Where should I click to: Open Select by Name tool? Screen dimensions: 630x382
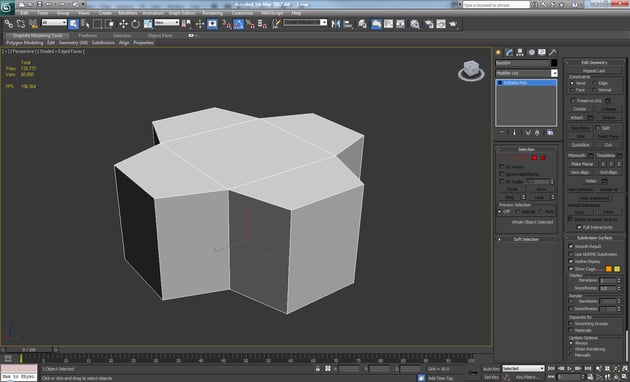(85, 24)
